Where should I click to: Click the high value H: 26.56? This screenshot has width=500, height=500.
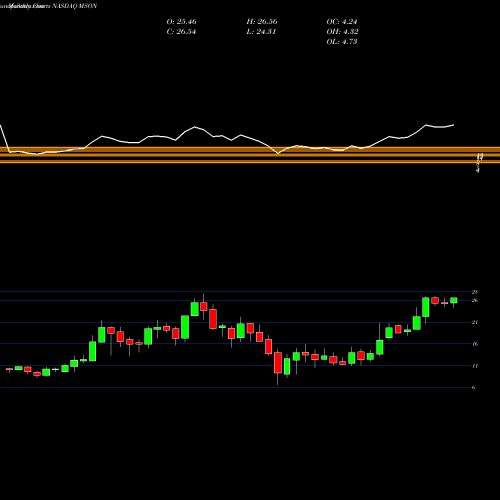point(262,22)
